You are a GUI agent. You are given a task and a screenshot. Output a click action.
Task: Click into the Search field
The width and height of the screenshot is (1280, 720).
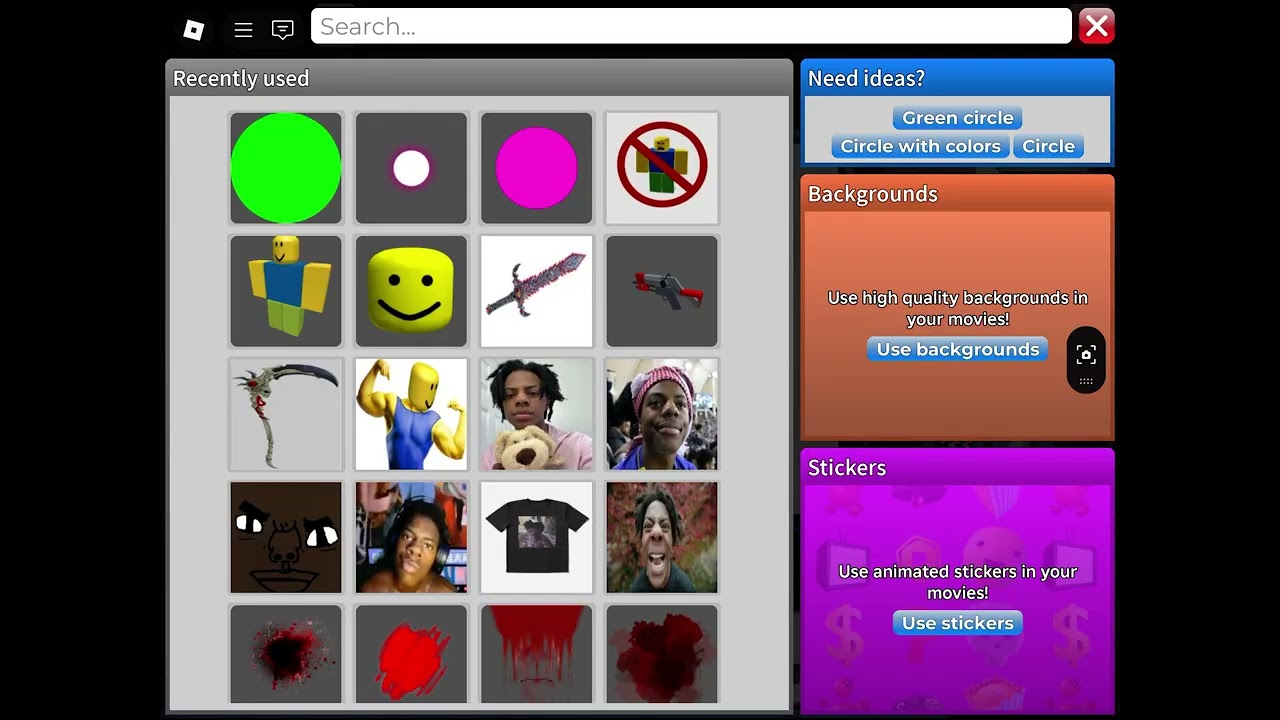pos(691,27)
